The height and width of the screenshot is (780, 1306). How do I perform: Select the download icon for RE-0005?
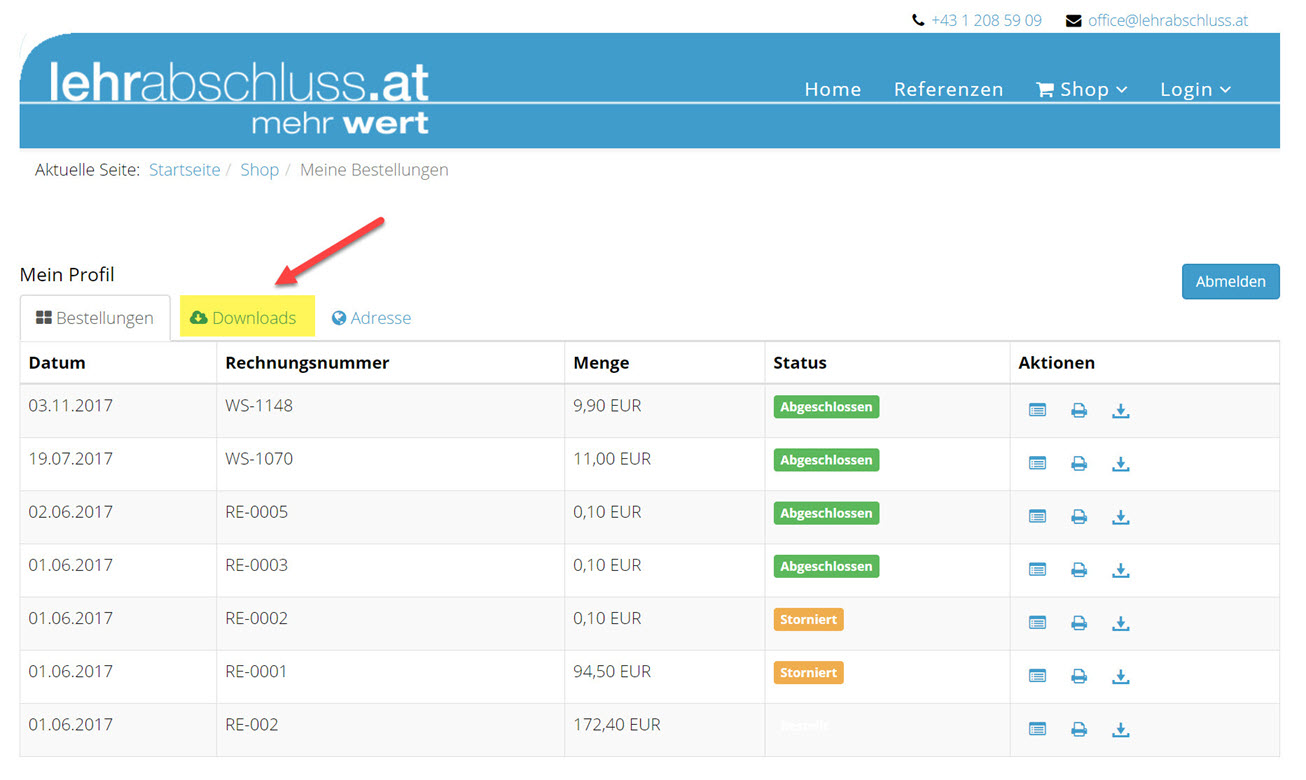(x=1120, y=517)
